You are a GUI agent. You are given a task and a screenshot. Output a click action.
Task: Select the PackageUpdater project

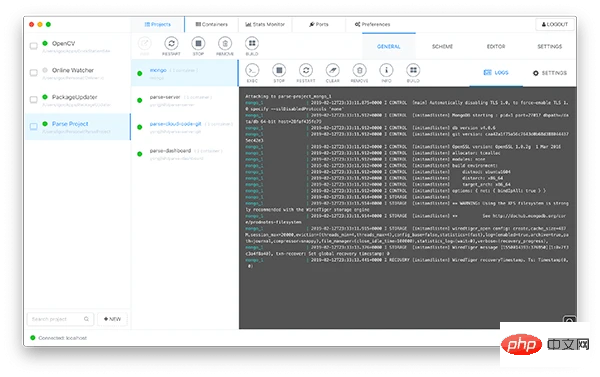pyautogui.click(x=78, y=100)
